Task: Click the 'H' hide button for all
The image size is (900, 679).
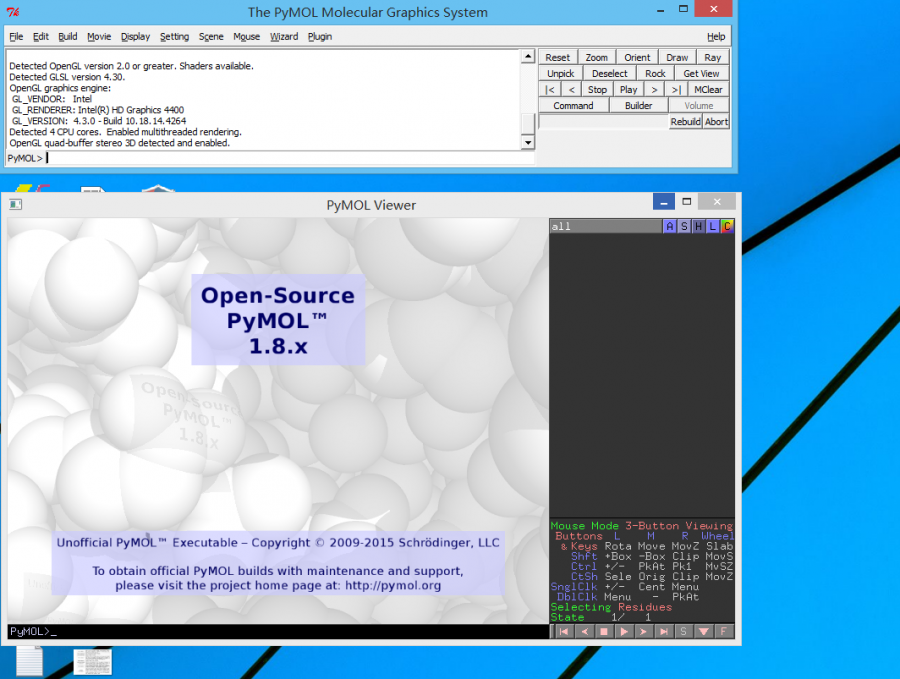Action: pyautogui.click(x=698, y=226)
